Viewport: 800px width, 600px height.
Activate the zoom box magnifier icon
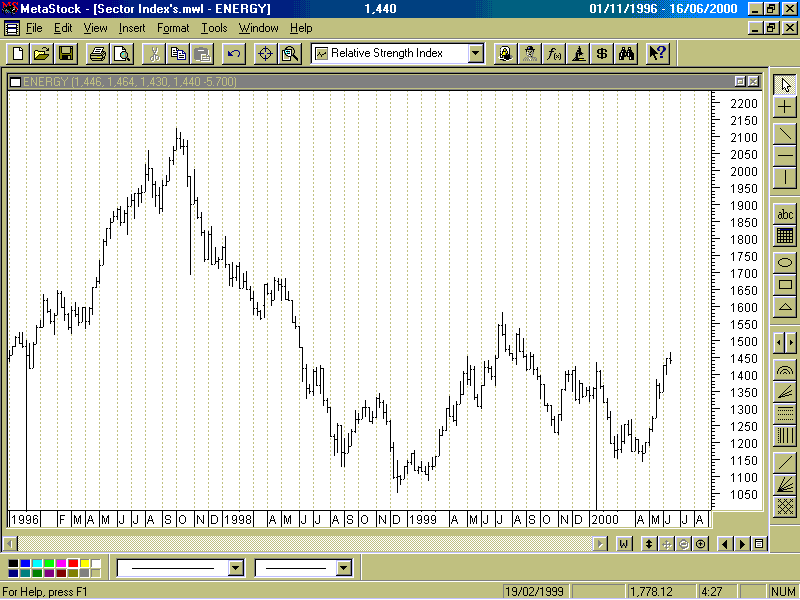point(290,54)
